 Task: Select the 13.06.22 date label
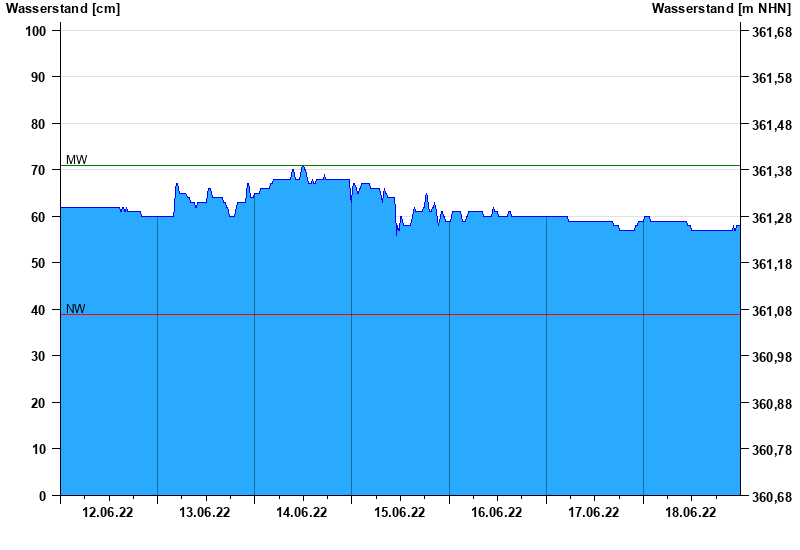pyautogui.click(x=205, y=513)
